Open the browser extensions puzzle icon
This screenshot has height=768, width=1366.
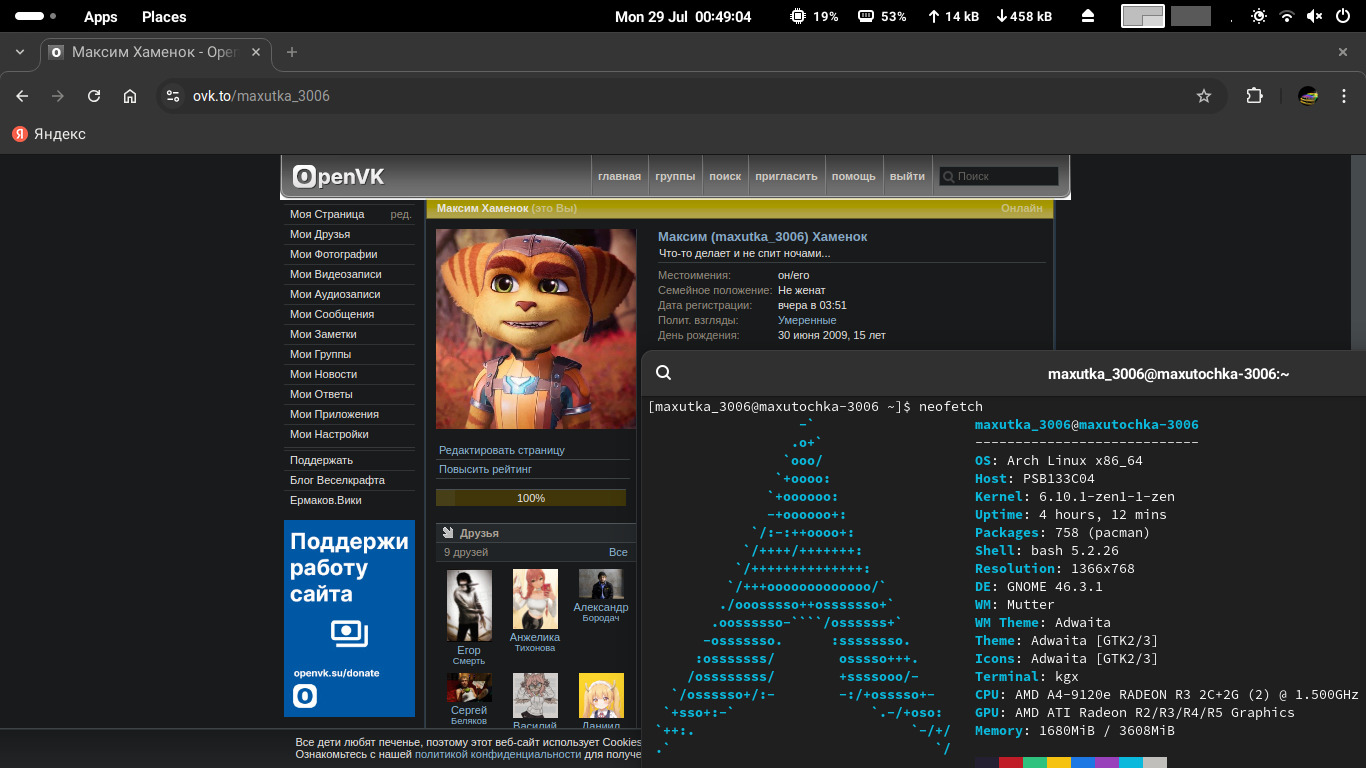pos(1254,96)
